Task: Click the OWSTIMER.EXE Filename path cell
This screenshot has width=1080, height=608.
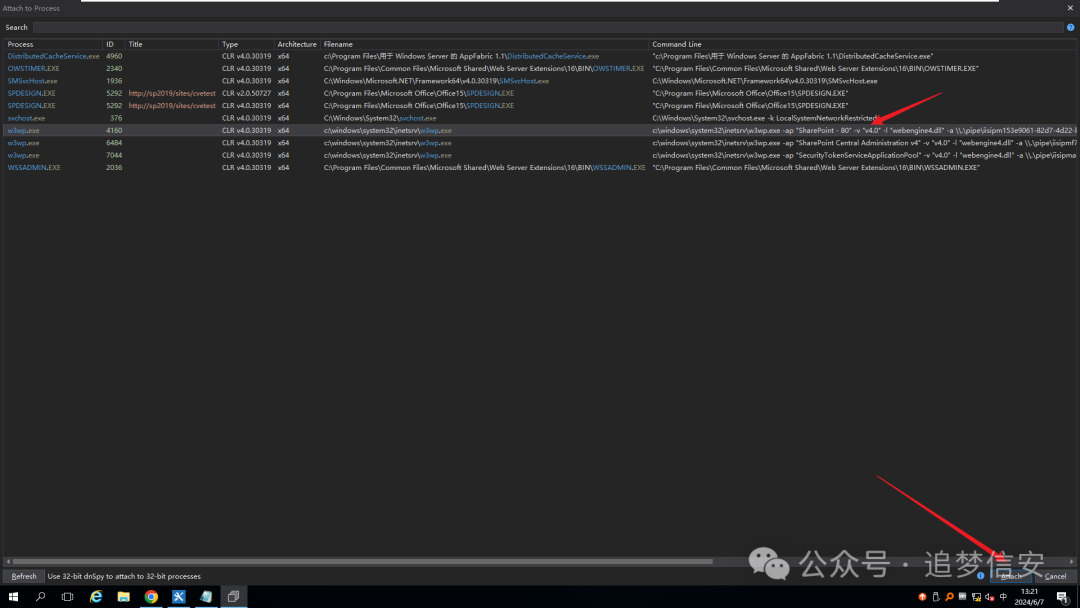Action: [484, 69]
